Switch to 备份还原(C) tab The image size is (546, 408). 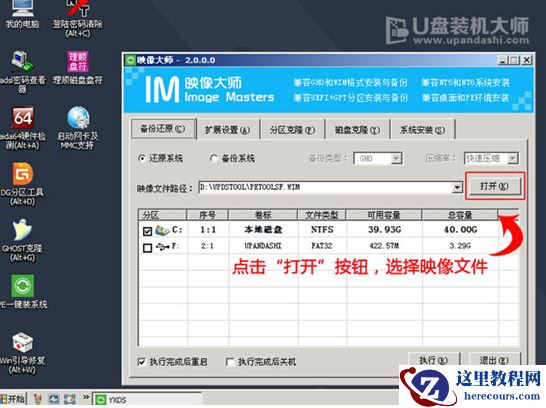163,129
